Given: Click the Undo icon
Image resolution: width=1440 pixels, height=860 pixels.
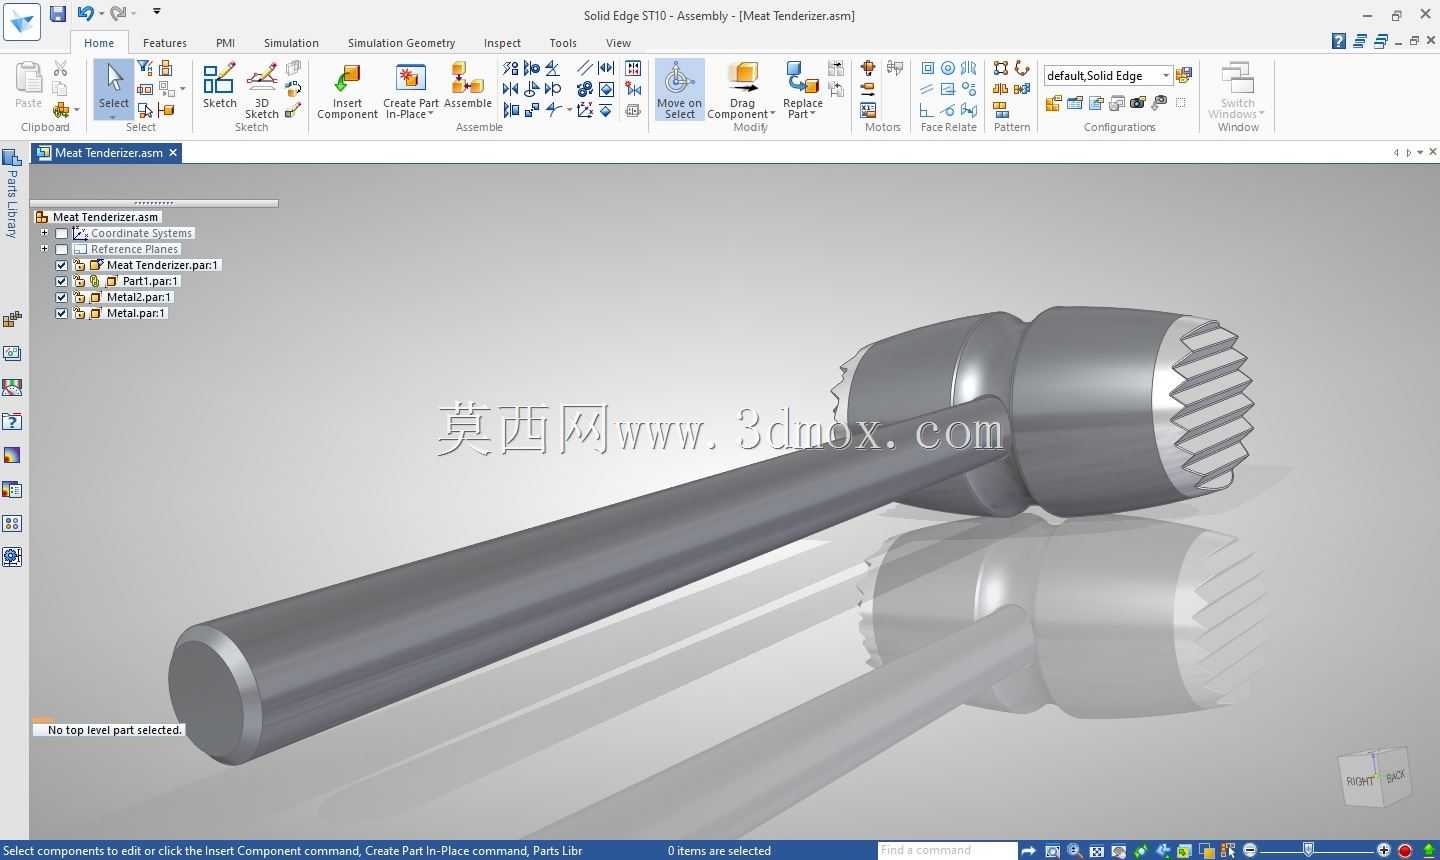Looking at the screenshot, I should (85, 14).
